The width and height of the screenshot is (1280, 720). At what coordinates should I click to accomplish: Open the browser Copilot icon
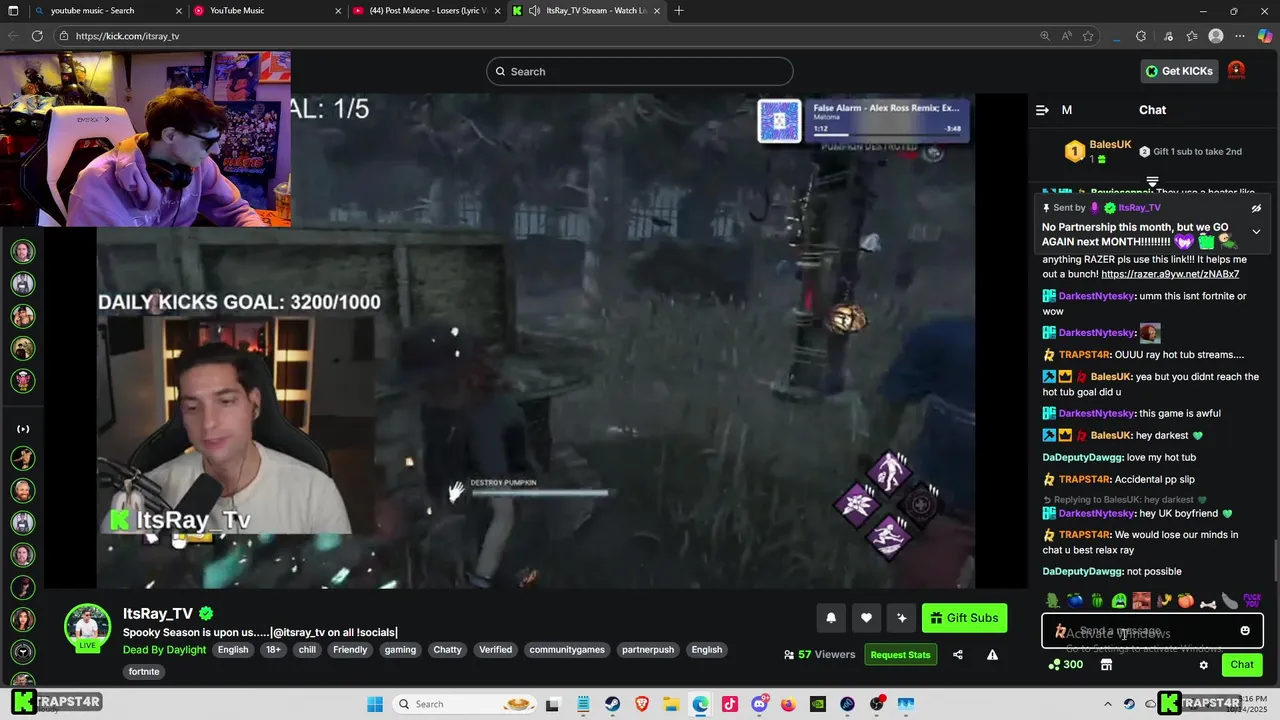pos(1265,36)
